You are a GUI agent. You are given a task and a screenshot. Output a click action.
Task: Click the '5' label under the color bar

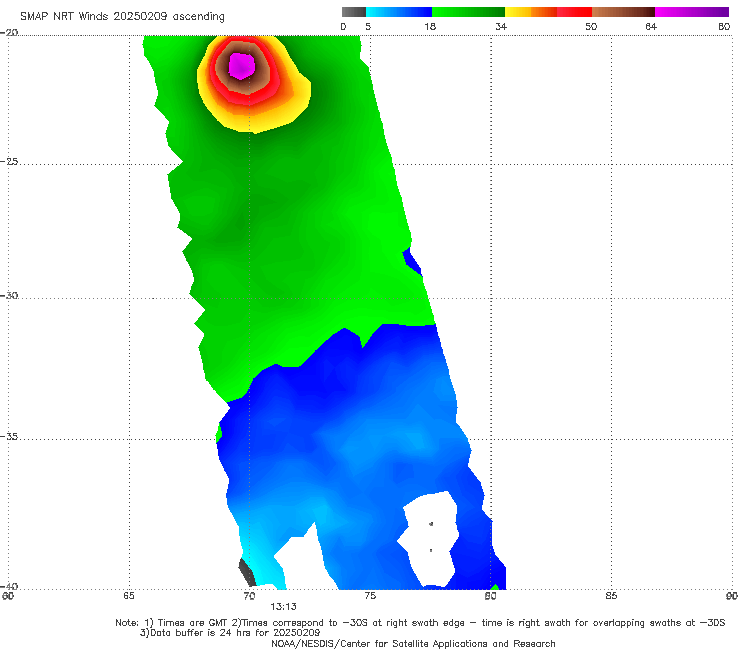pos(368,26)
